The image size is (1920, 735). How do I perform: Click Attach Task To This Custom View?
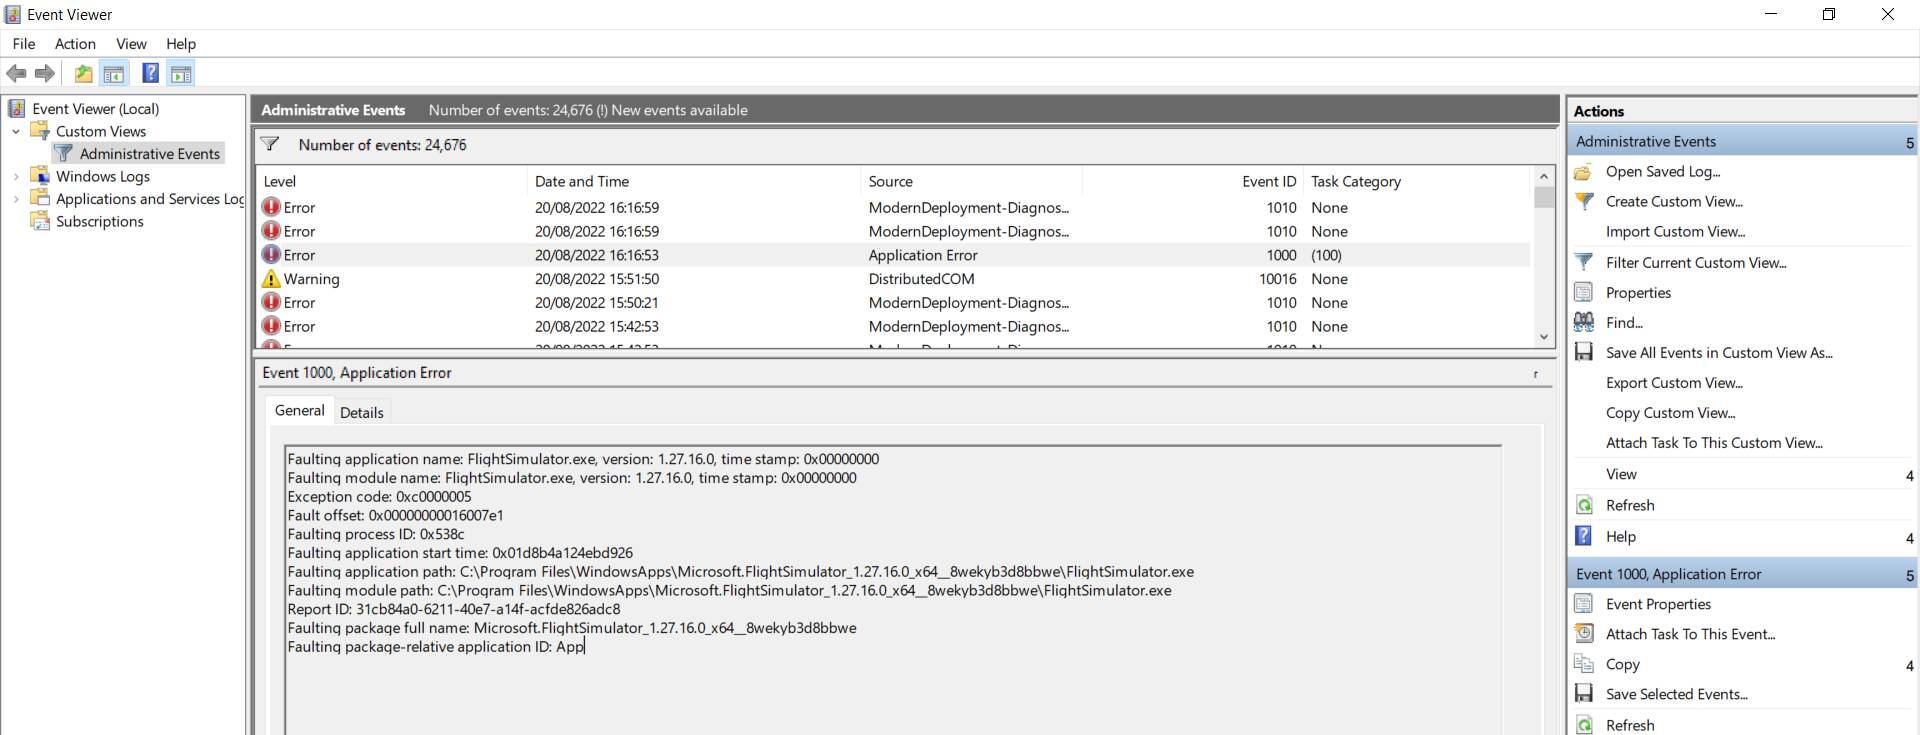click(x=1714, y=443)
